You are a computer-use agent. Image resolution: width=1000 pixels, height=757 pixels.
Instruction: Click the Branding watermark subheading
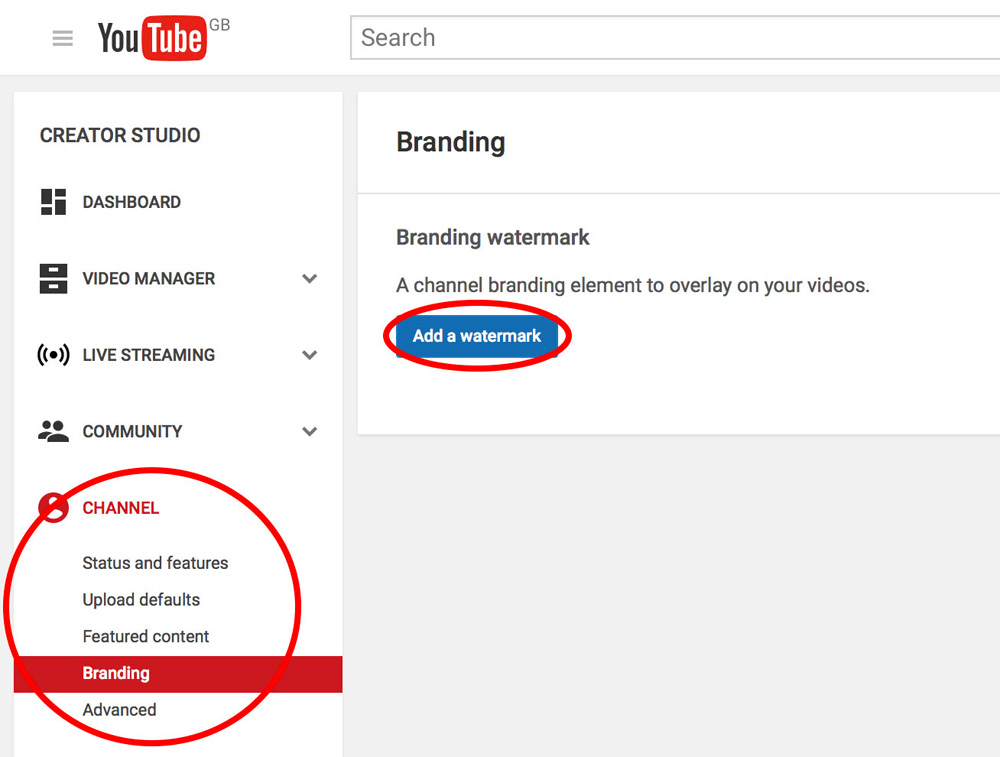pos(493,237)
